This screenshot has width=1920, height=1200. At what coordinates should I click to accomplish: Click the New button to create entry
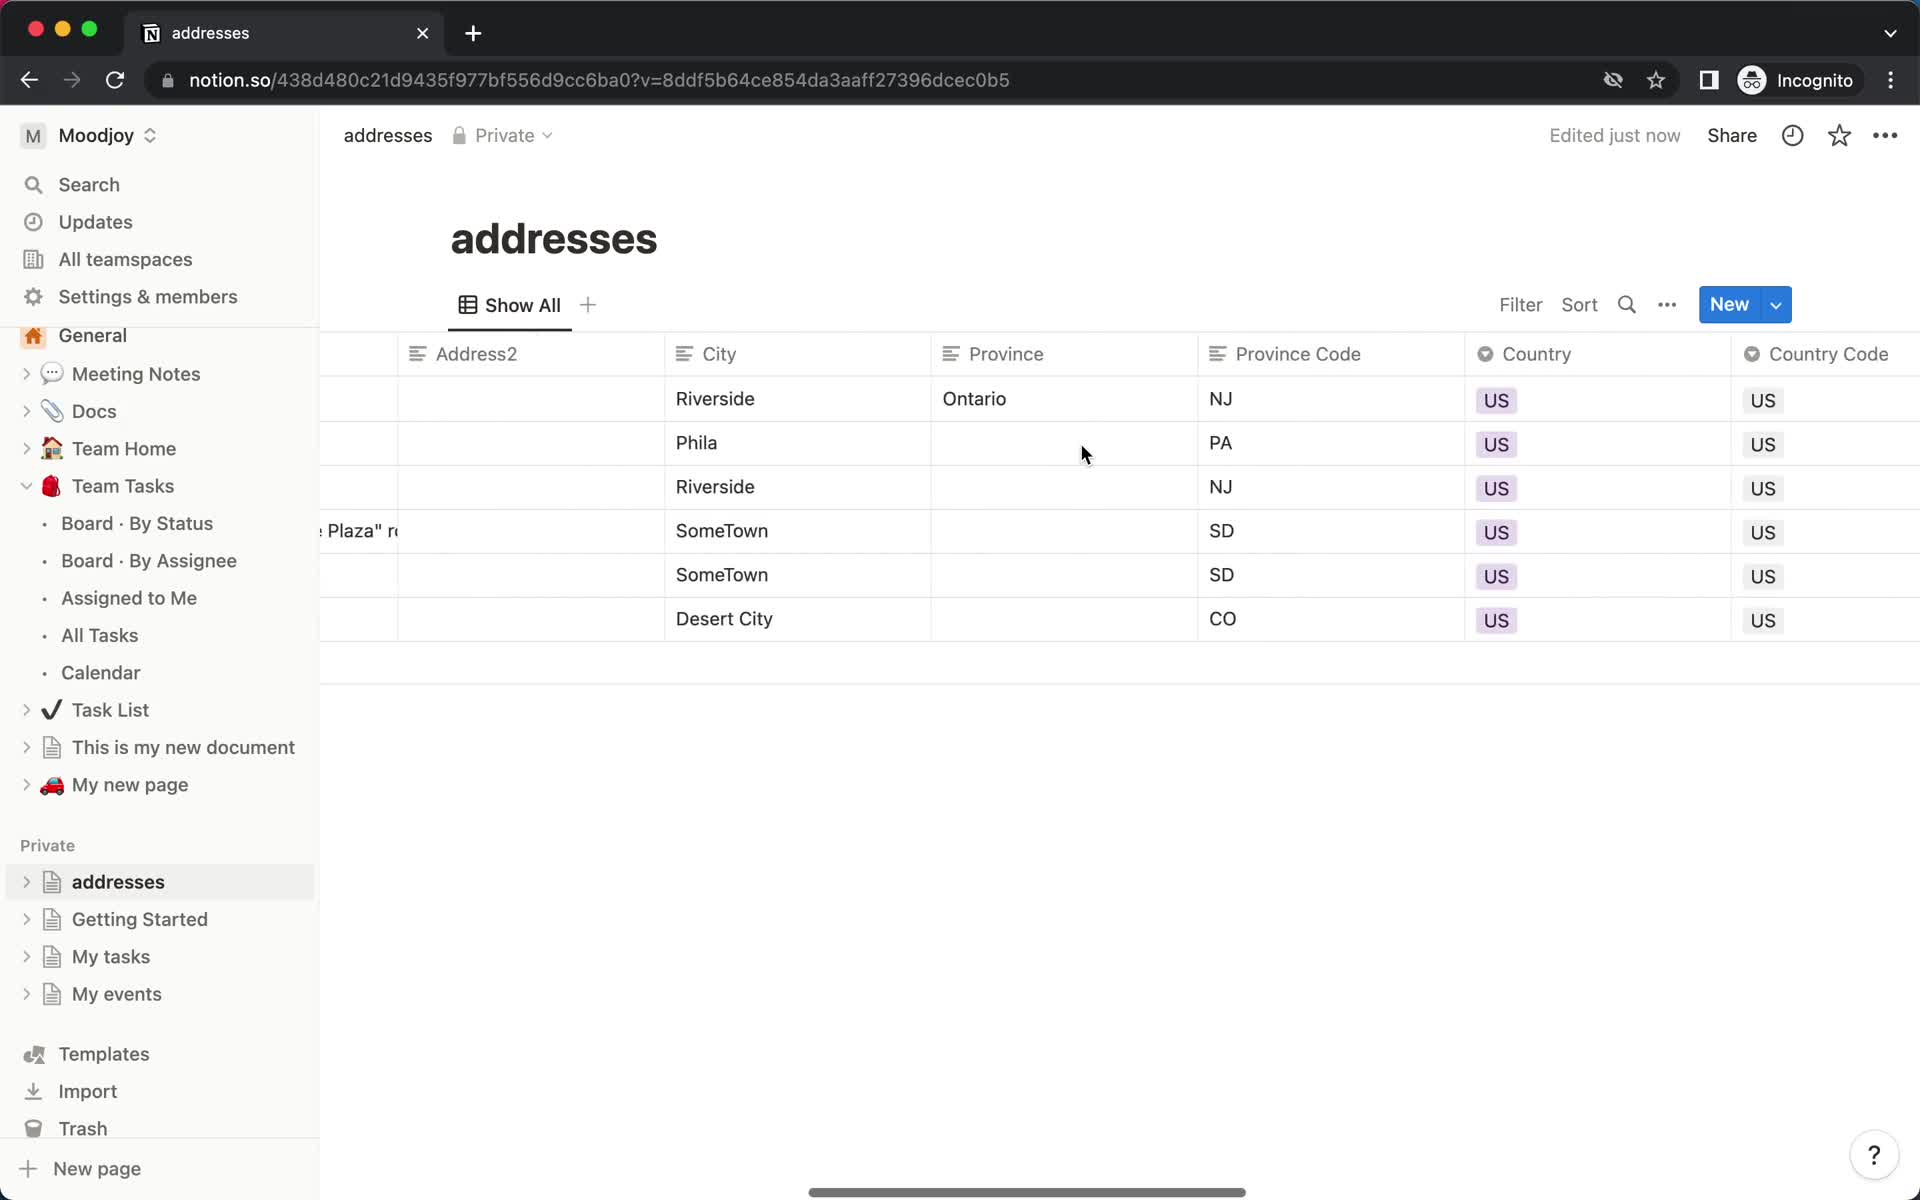click(1731, 304)
